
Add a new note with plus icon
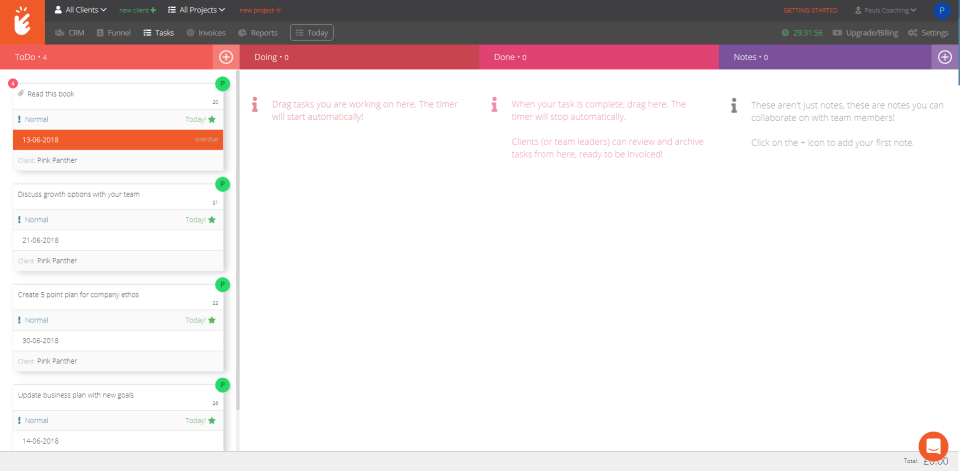point(945,57)
